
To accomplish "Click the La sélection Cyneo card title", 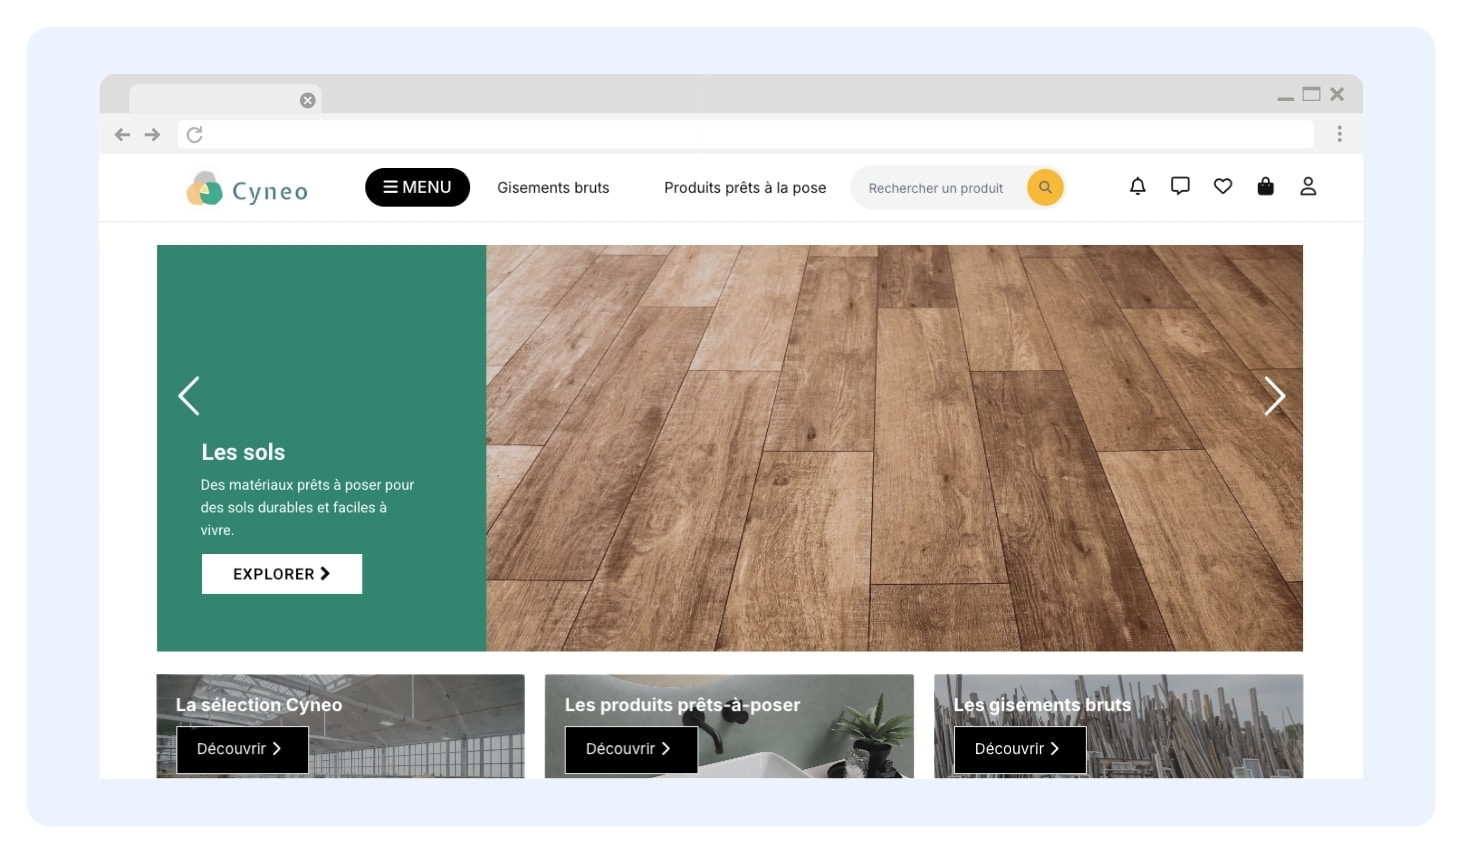I will tap(259, 705).
